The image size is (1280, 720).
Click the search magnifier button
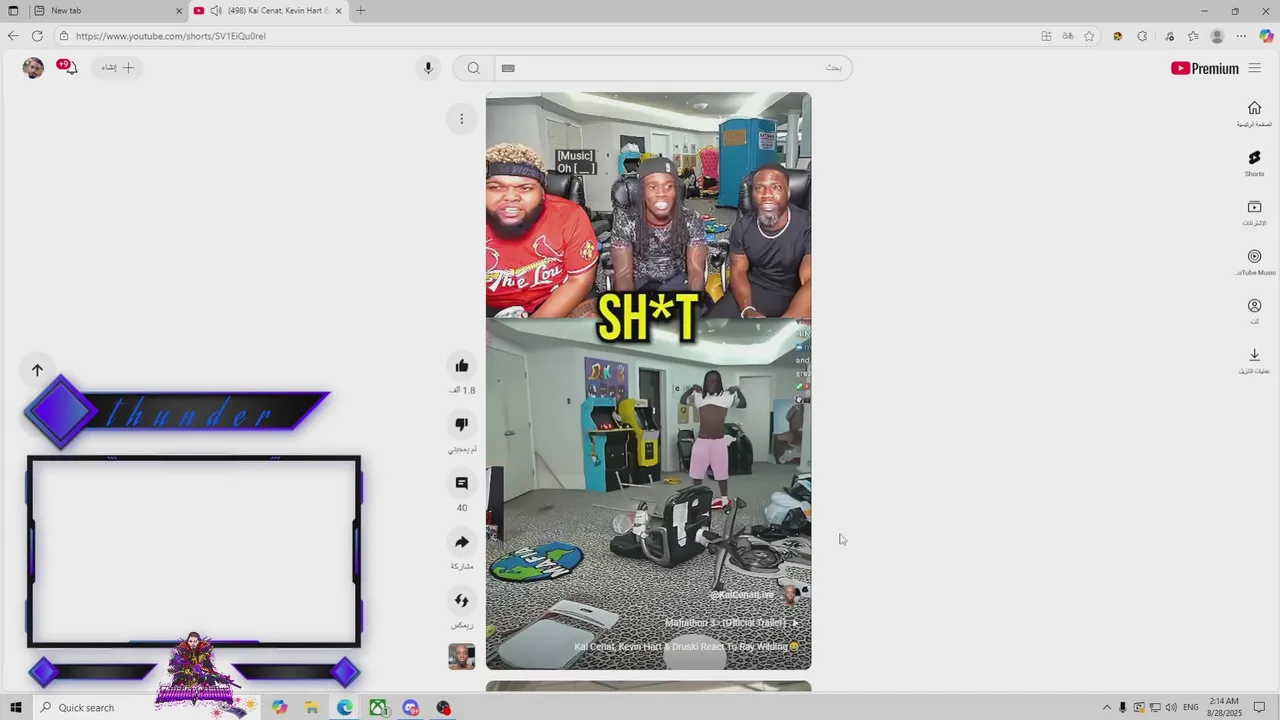pos(473,68)
